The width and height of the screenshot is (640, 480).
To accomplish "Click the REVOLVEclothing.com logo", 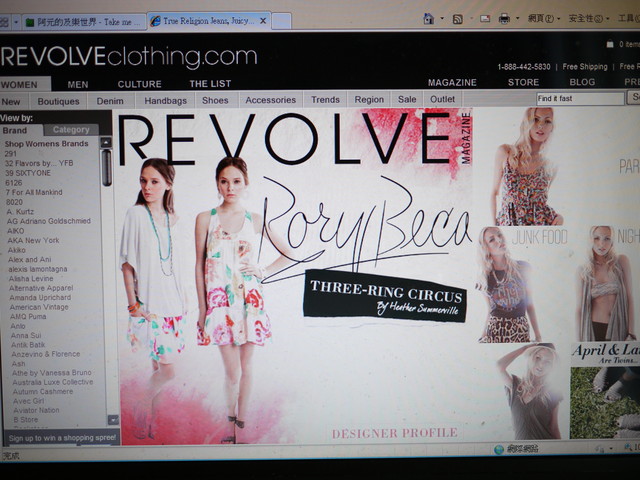I will [129, 57].
